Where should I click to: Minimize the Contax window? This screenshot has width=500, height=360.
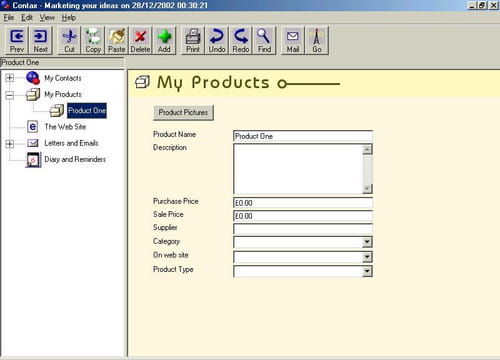coord(472,5)
